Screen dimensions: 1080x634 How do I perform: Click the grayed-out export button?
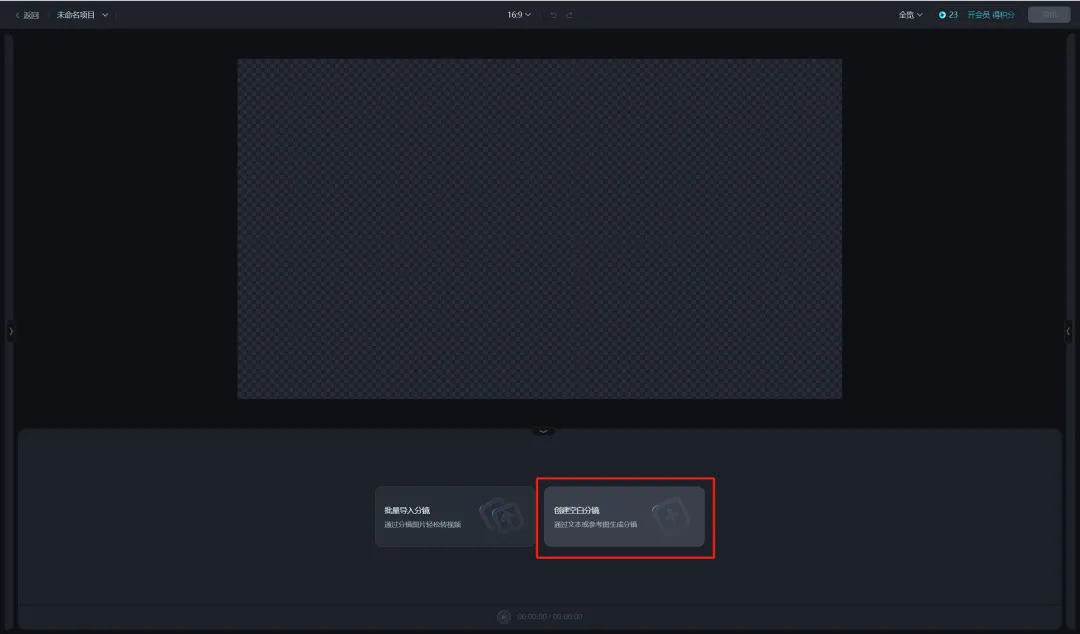(1048, 15)
